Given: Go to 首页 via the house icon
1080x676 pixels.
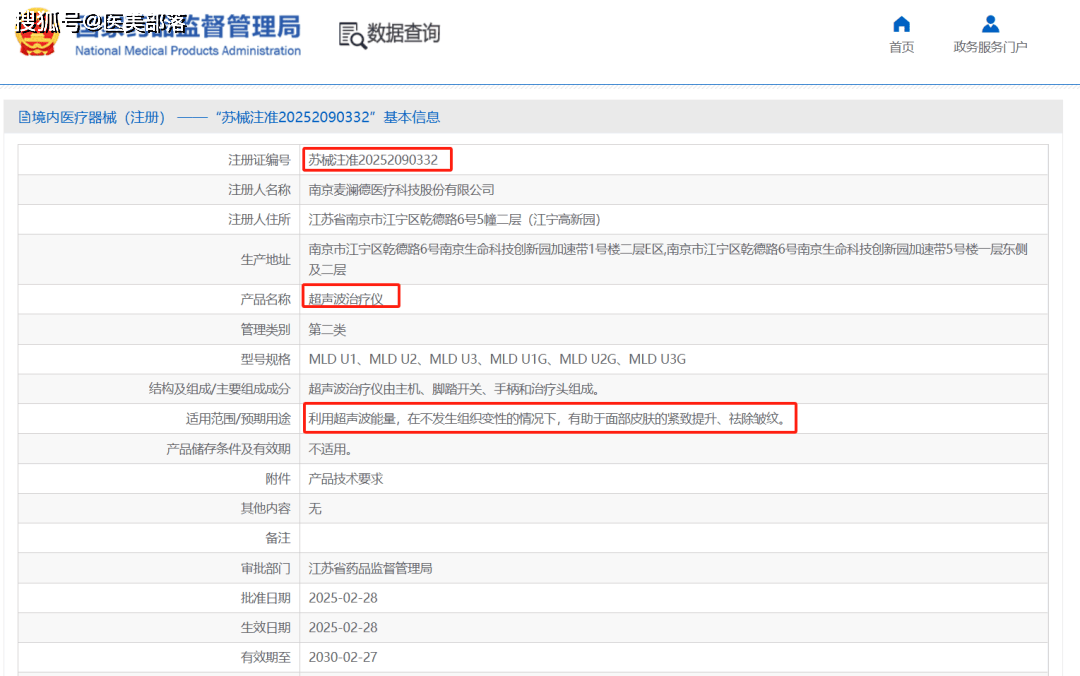Looking at the screenshot, I should click(901, 24).
